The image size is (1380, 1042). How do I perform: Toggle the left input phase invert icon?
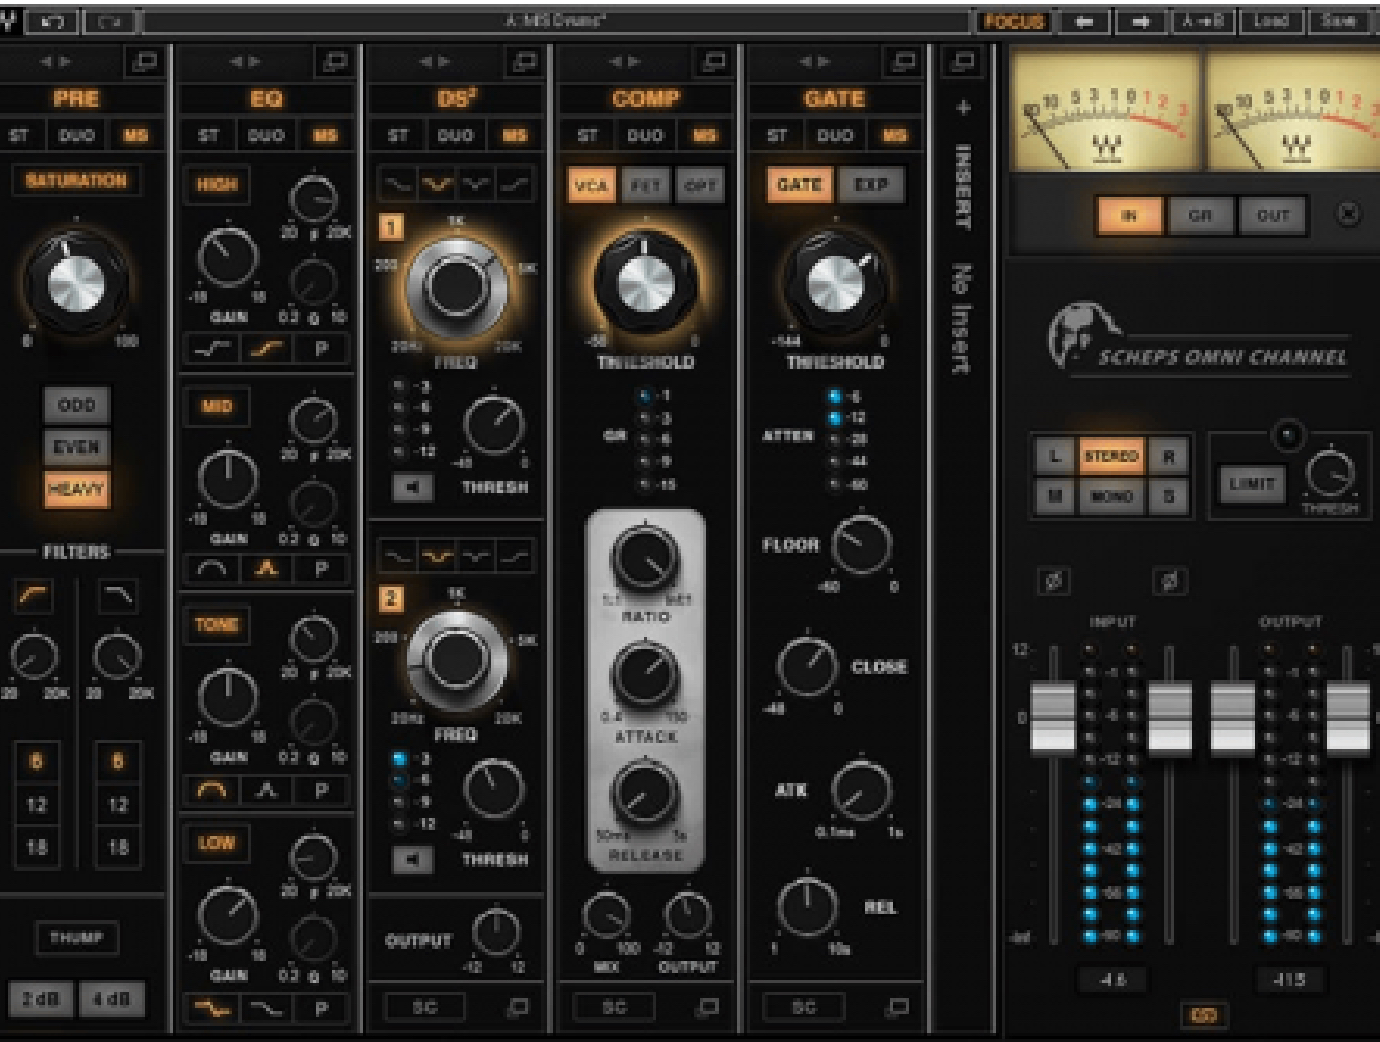[x=1053, y=581]
